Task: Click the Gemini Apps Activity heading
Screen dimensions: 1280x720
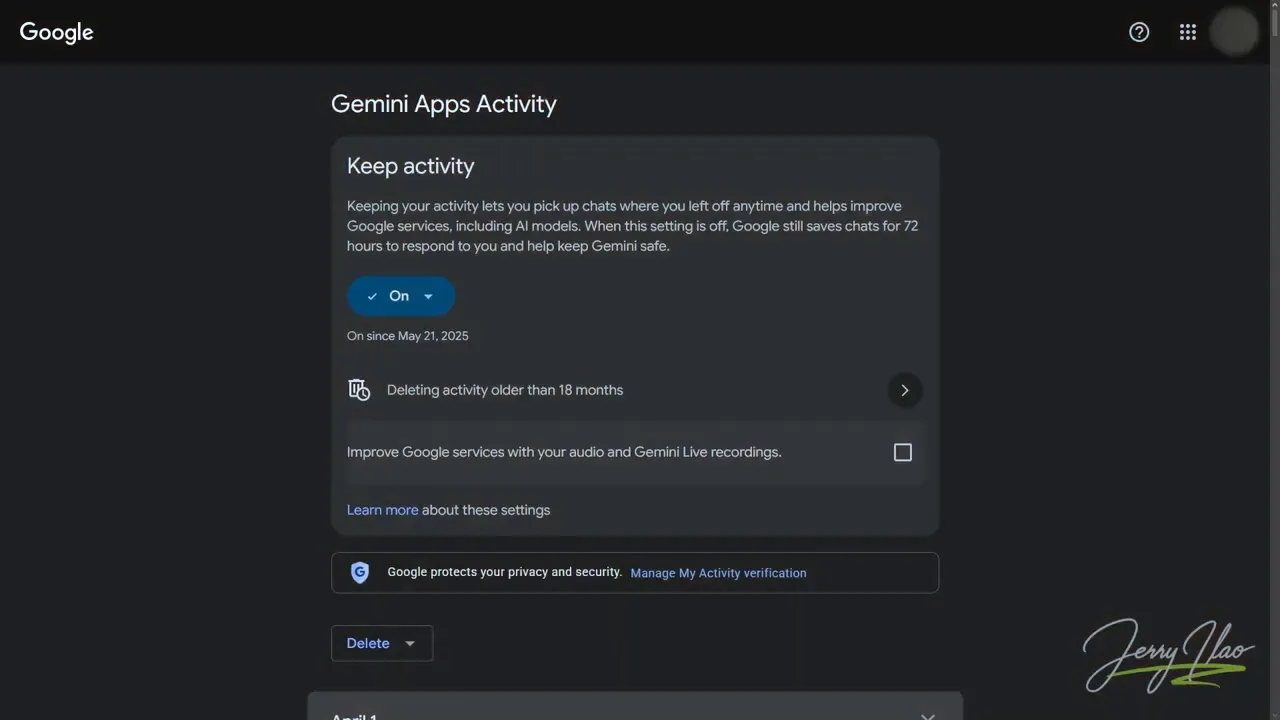Action: 444,104
